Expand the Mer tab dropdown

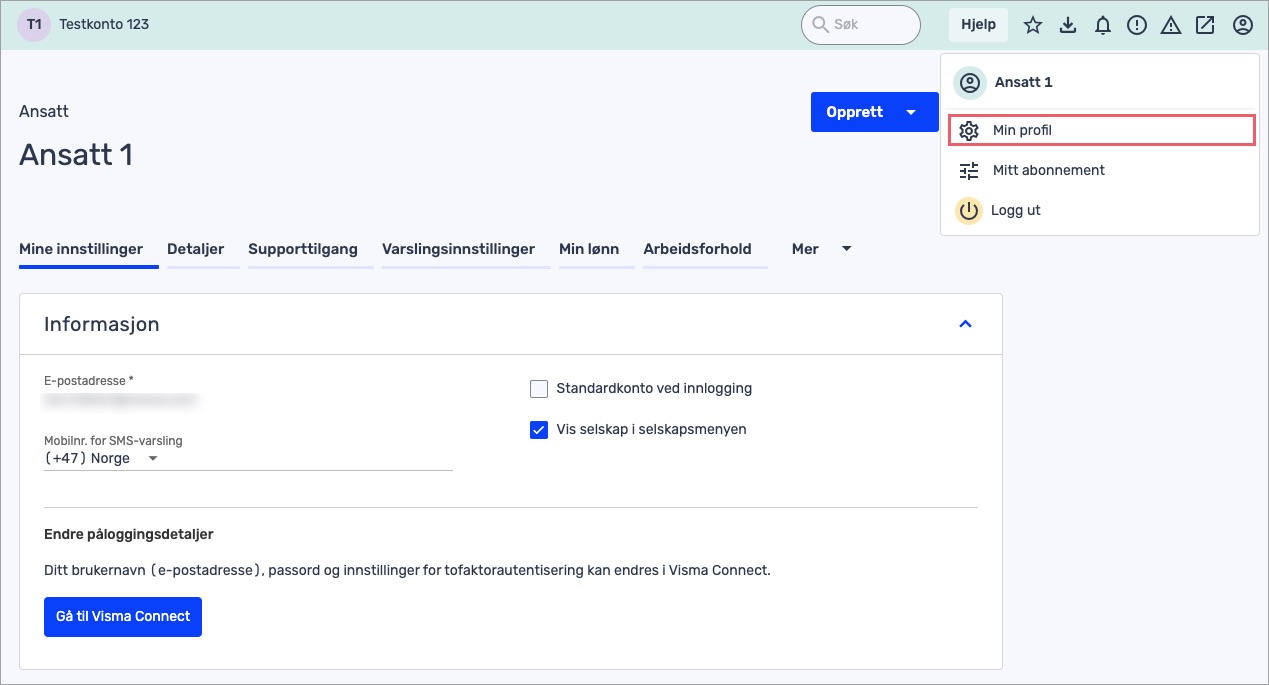[847, 249]
